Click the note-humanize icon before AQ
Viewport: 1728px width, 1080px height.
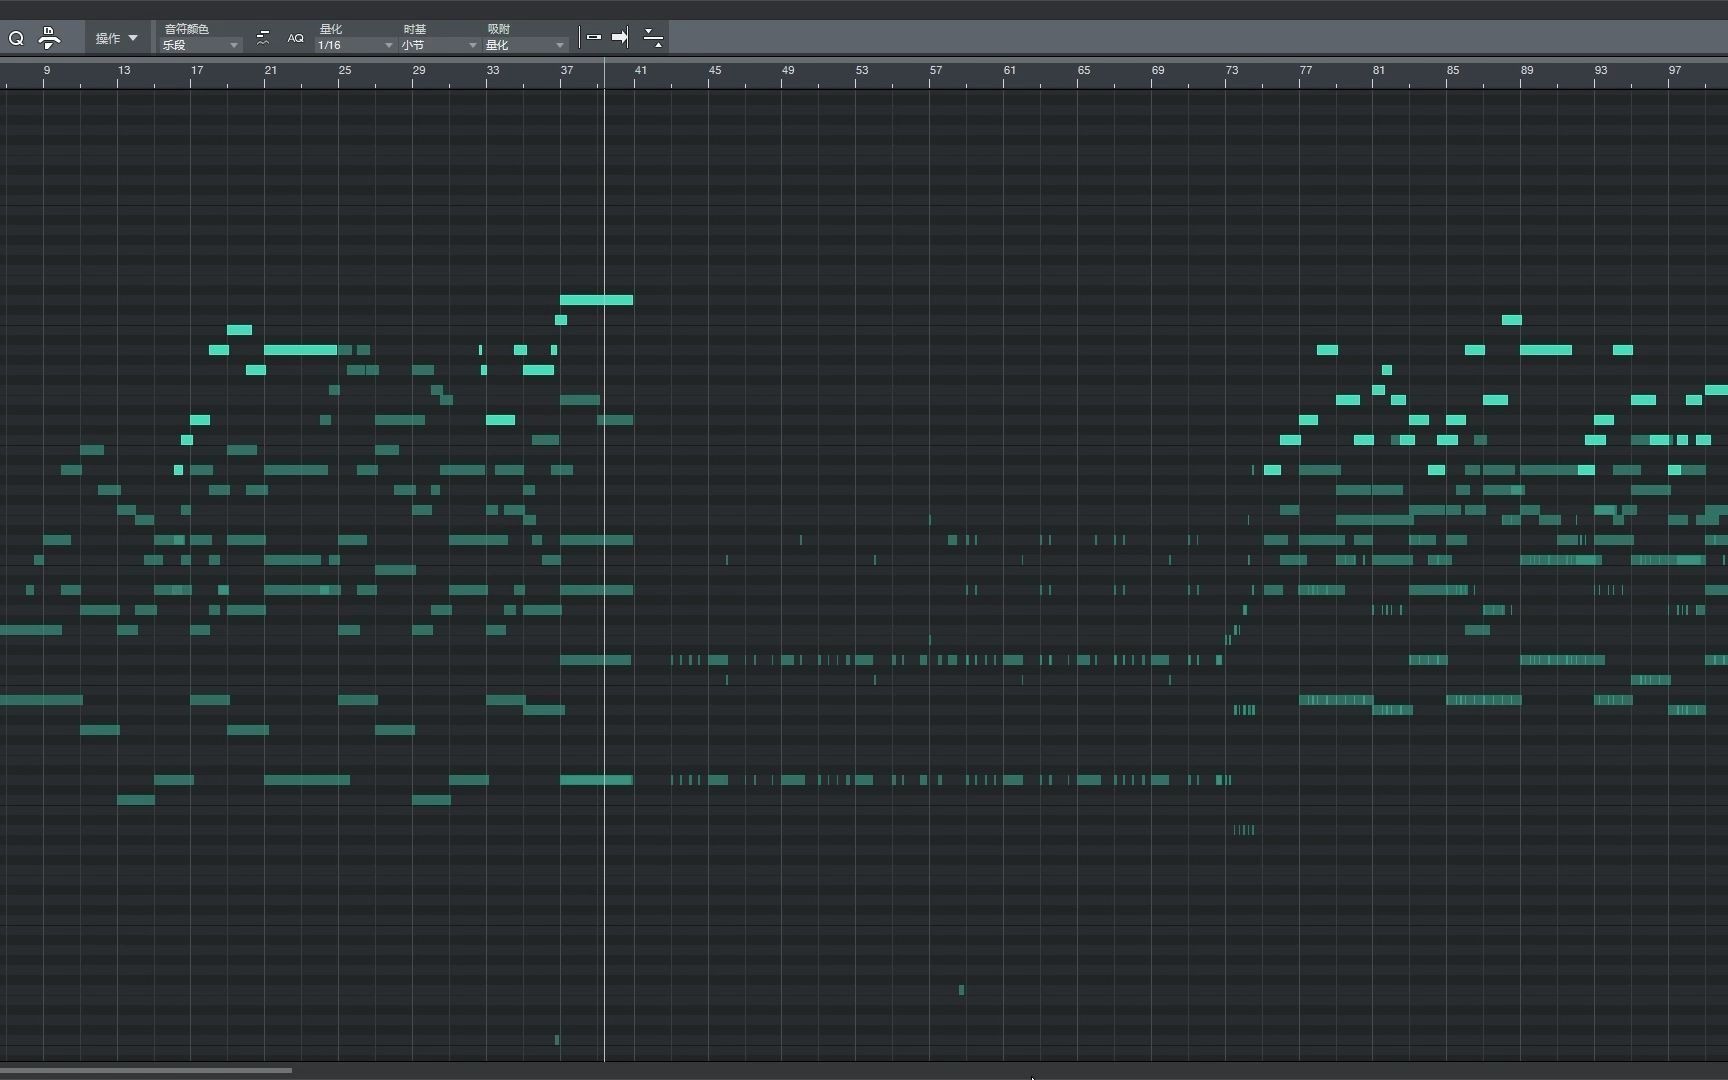(263, 38)
